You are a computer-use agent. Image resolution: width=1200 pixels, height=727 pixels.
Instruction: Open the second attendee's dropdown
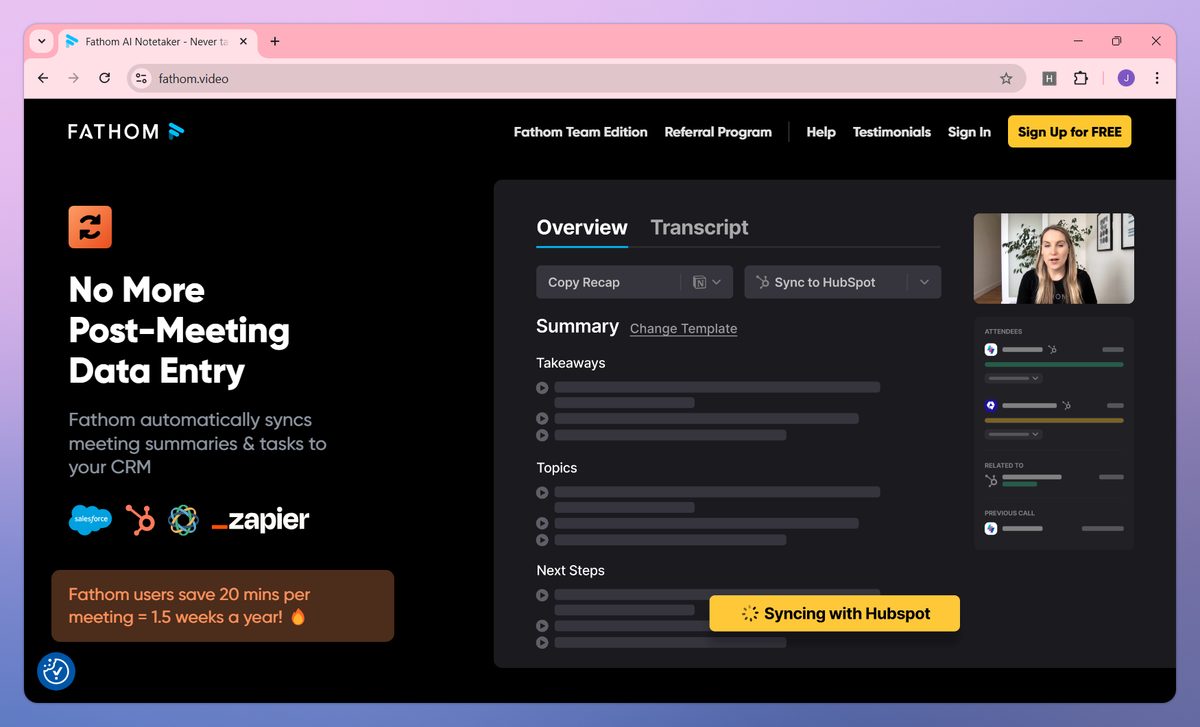click(x=1013, y=434)
